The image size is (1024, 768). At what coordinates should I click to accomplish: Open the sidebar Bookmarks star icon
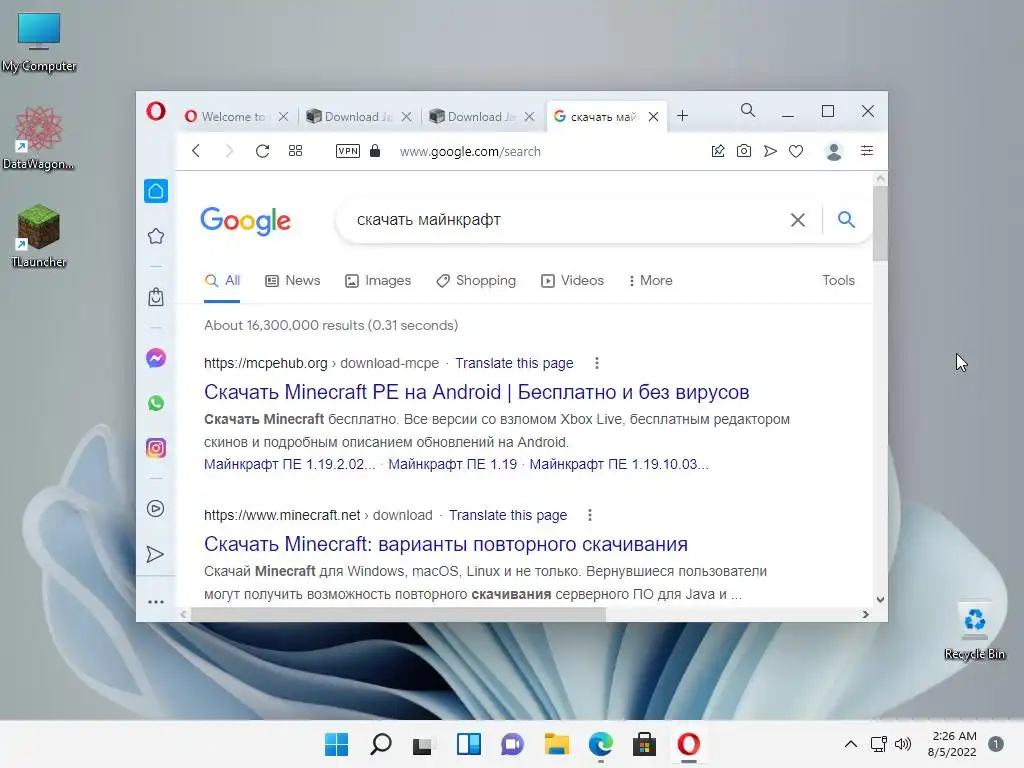155,236
